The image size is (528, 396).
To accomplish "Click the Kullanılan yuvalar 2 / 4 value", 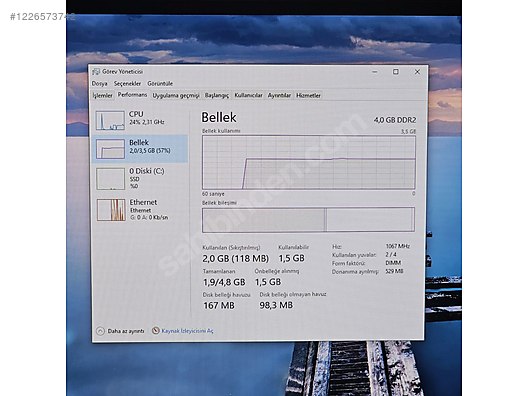I will (x=391, y=255).
